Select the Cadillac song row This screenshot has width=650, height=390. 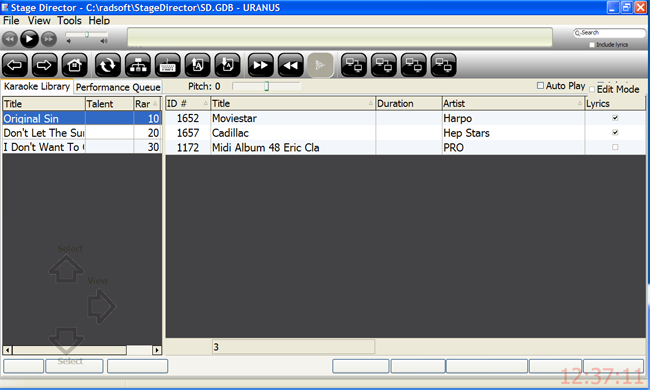[x=405, y=133]
